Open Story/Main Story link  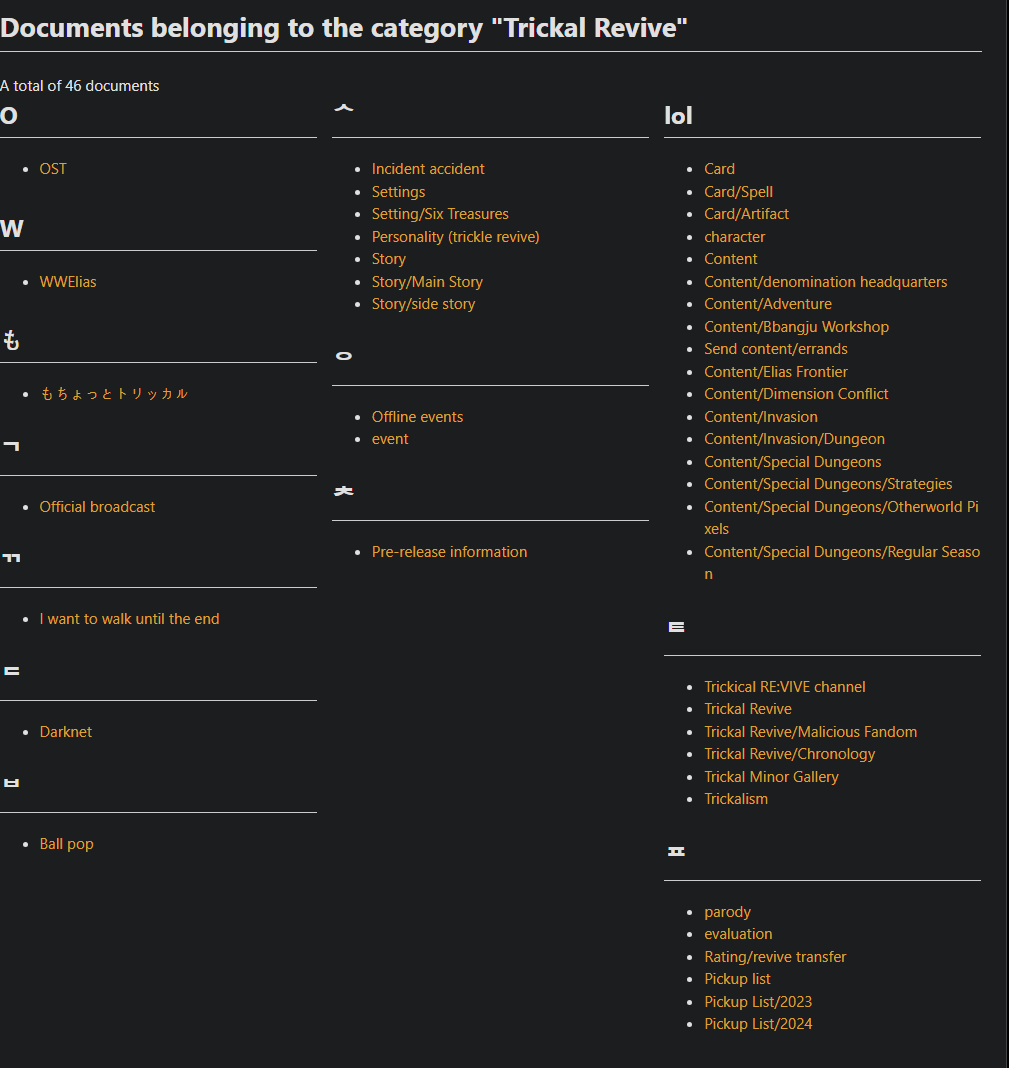tap(427, 282)
